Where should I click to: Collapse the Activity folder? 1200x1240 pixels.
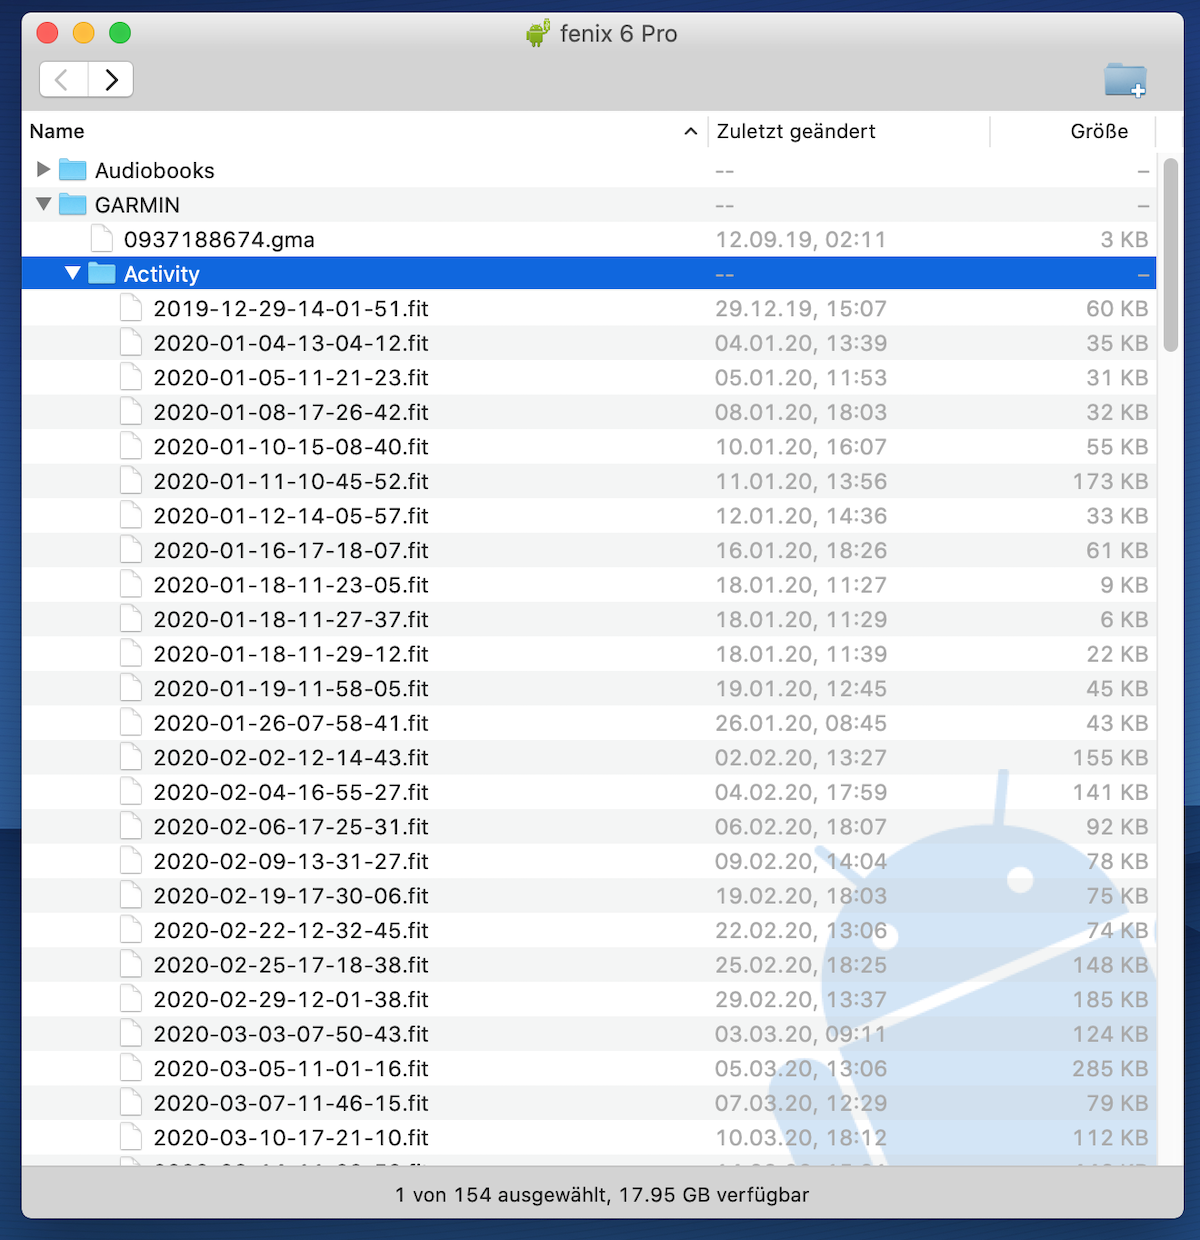tap(72, 273)
